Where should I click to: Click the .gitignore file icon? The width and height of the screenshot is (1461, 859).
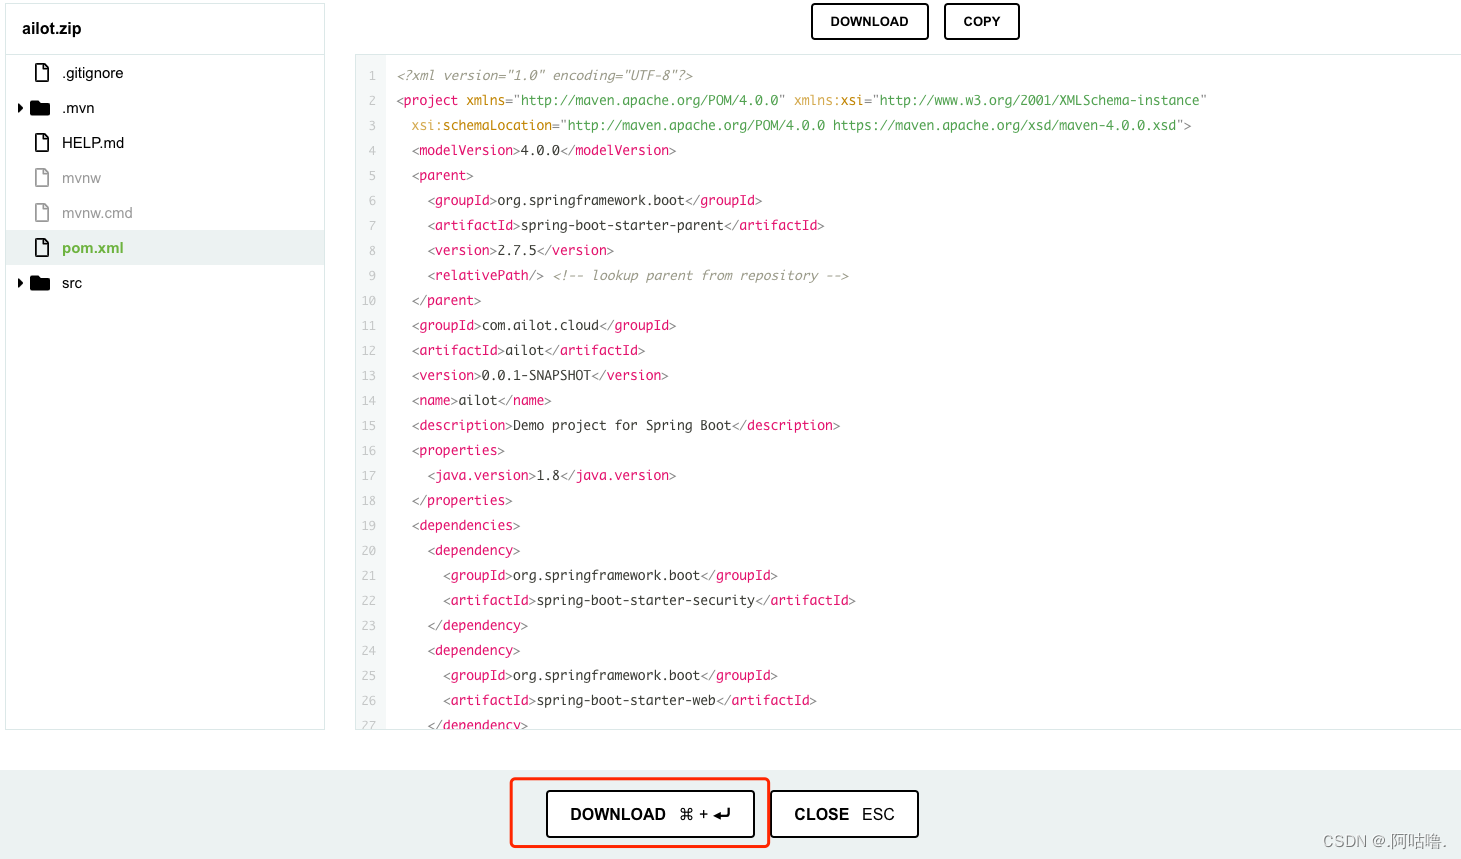pyautogui.click(x=42, y=72)
